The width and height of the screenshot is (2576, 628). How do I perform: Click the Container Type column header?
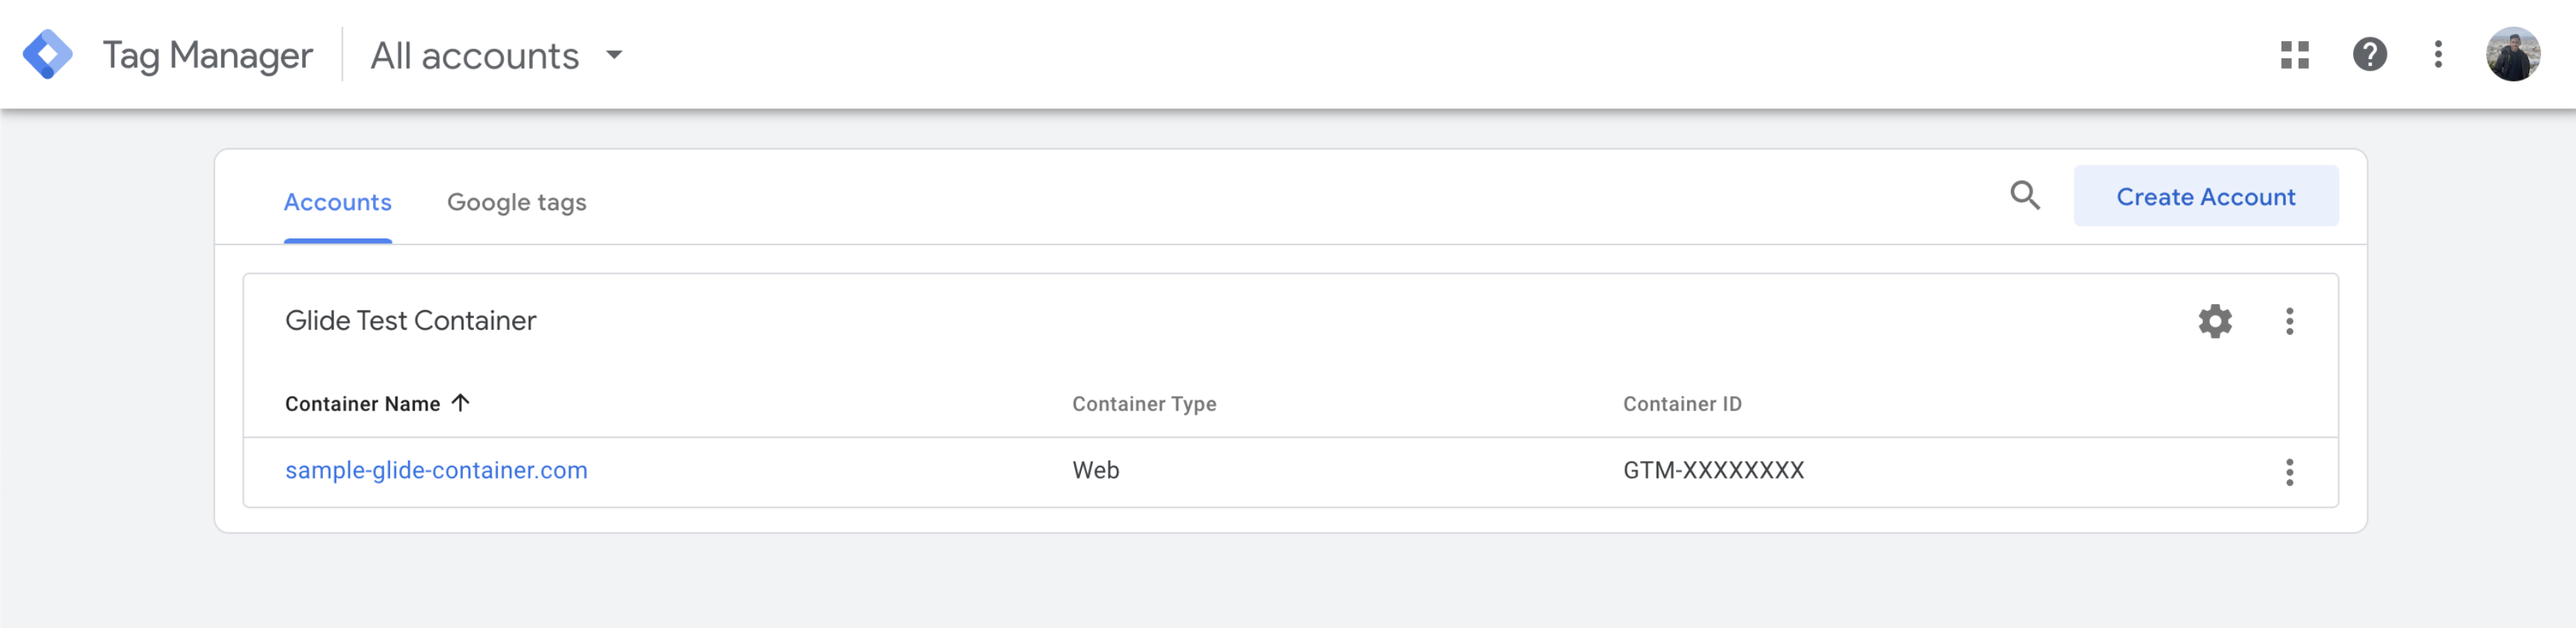1144,404
